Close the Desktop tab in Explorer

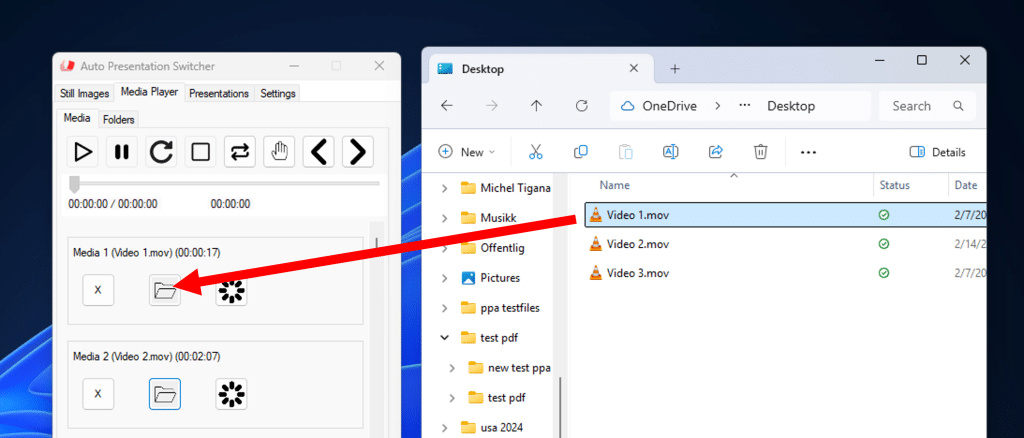tap(633, 69)
